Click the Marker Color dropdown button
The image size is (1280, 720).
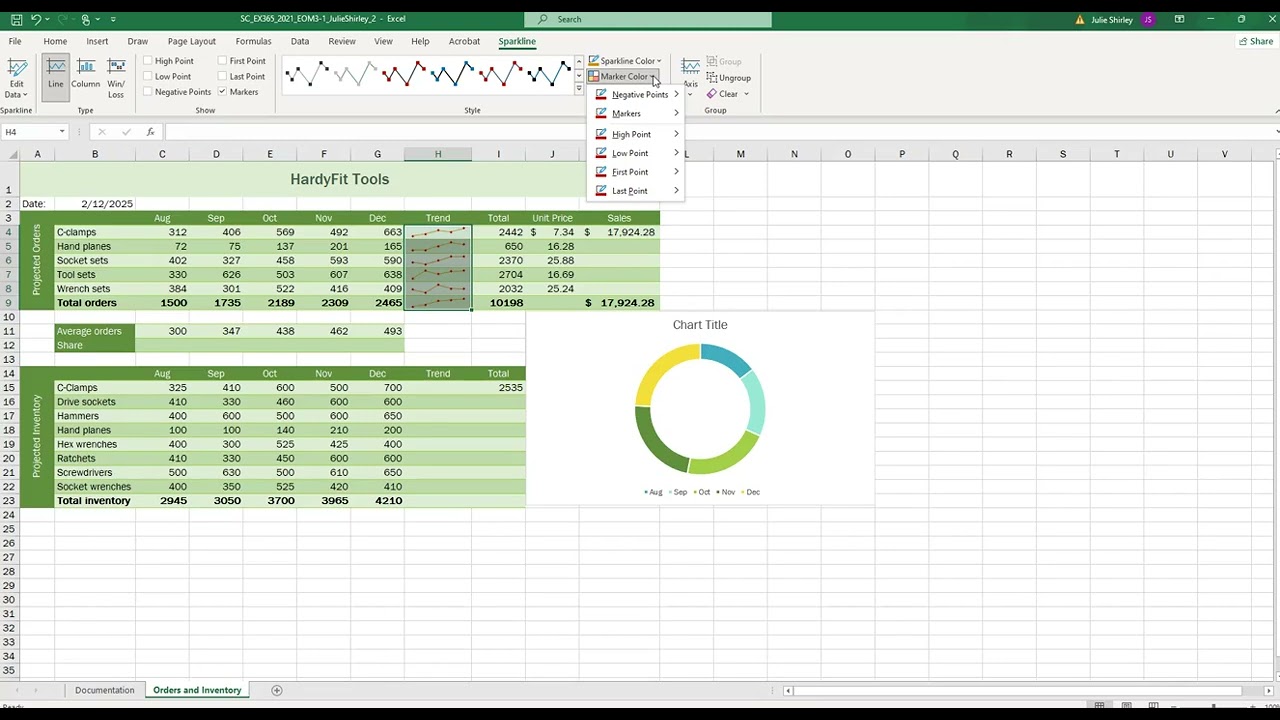click(x=622, y=77)
